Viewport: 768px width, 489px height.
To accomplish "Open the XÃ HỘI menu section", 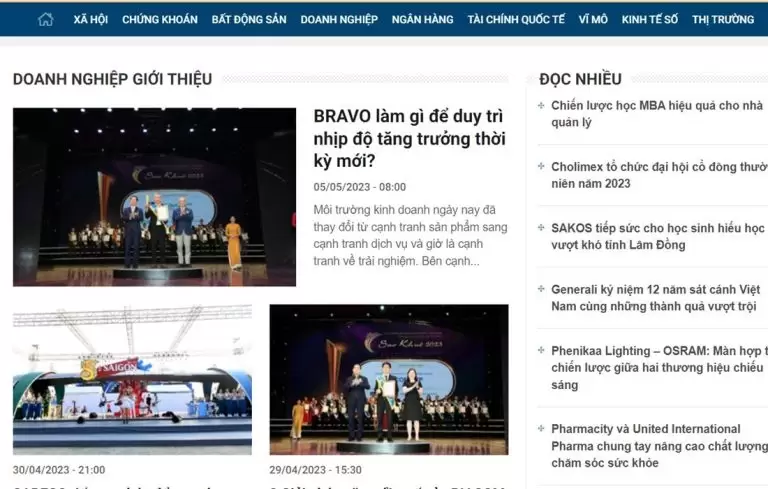I will click(91, 20).
